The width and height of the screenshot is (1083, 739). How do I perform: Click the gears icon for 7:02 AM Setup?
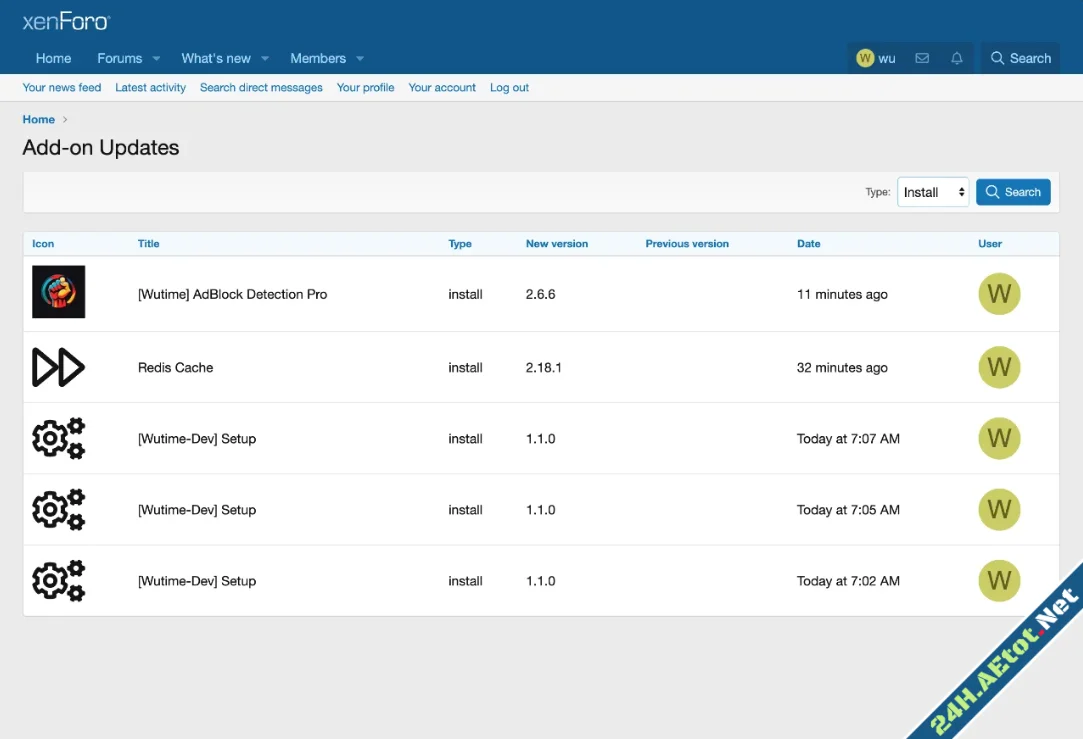[58, 580]
